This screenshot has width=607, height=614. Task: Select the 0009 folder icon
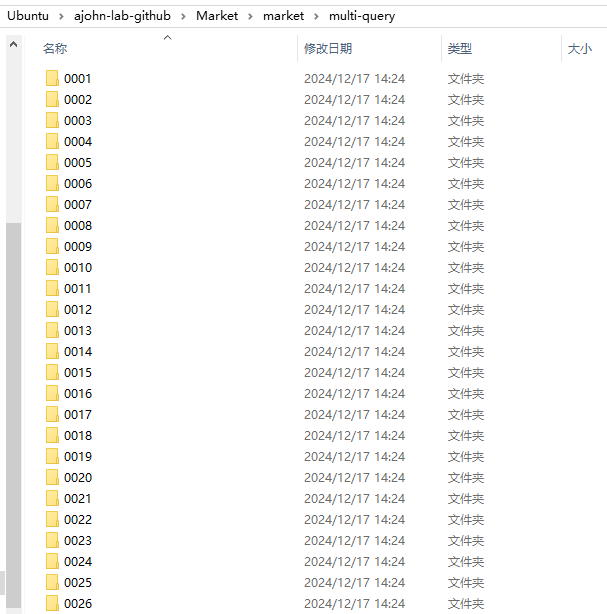pos(52,246)
